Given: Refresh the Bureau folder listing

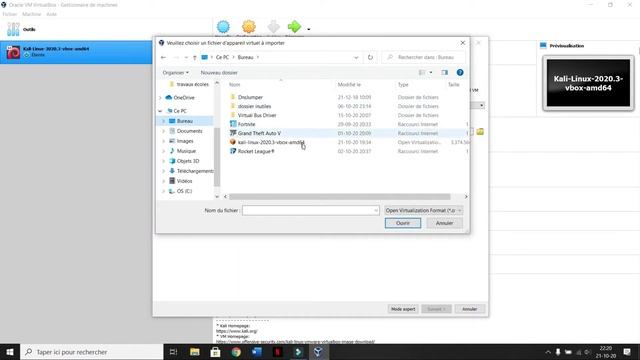Looking at the screenshot, I should tap(370, 58).
